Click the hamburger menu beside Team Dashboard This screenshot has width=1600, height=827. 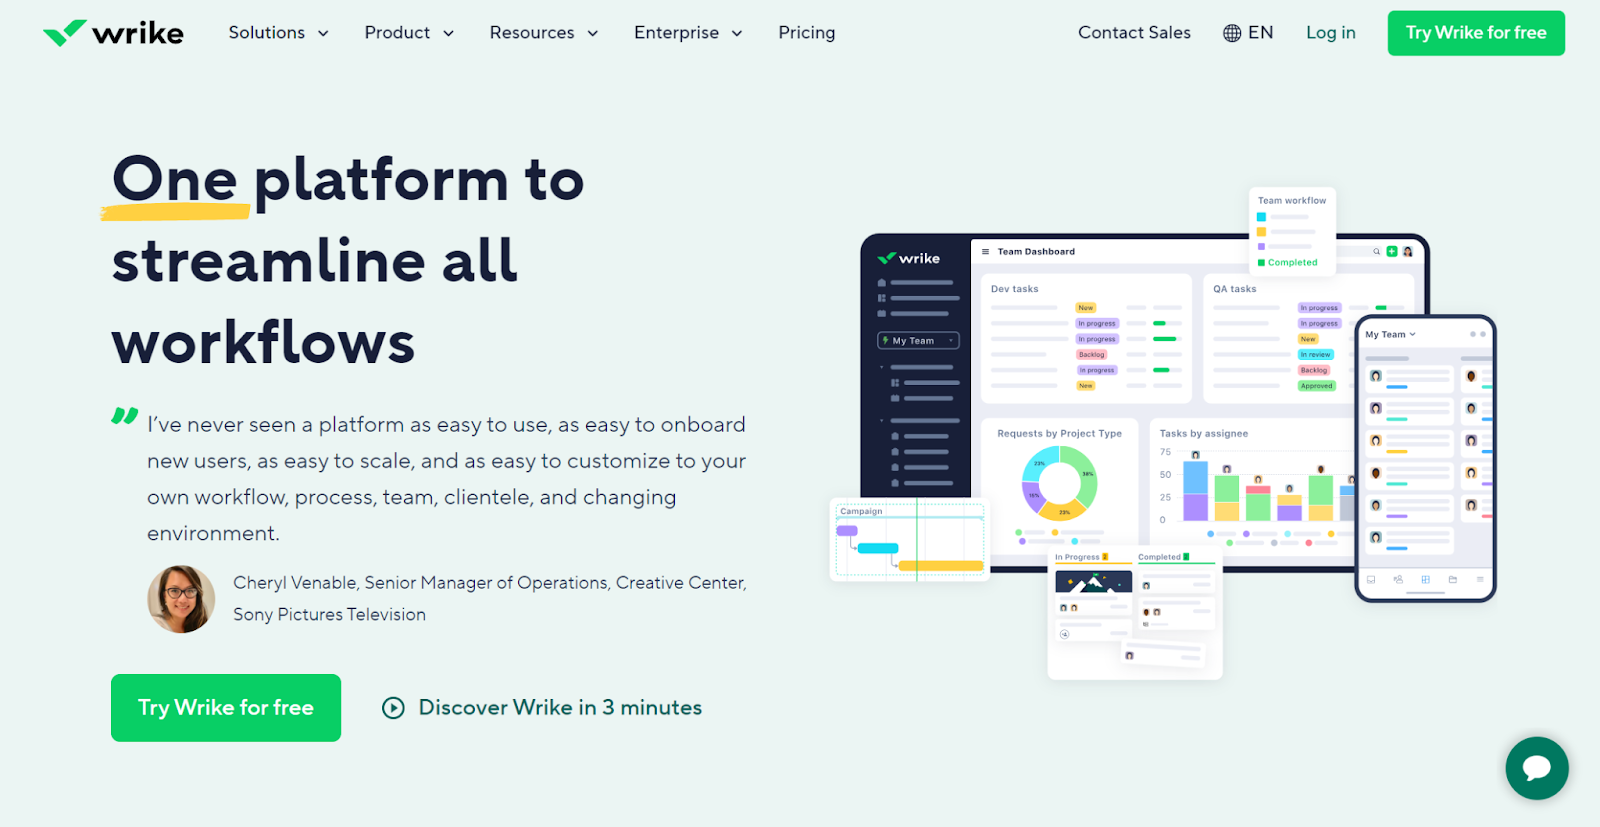click(985, 252)
